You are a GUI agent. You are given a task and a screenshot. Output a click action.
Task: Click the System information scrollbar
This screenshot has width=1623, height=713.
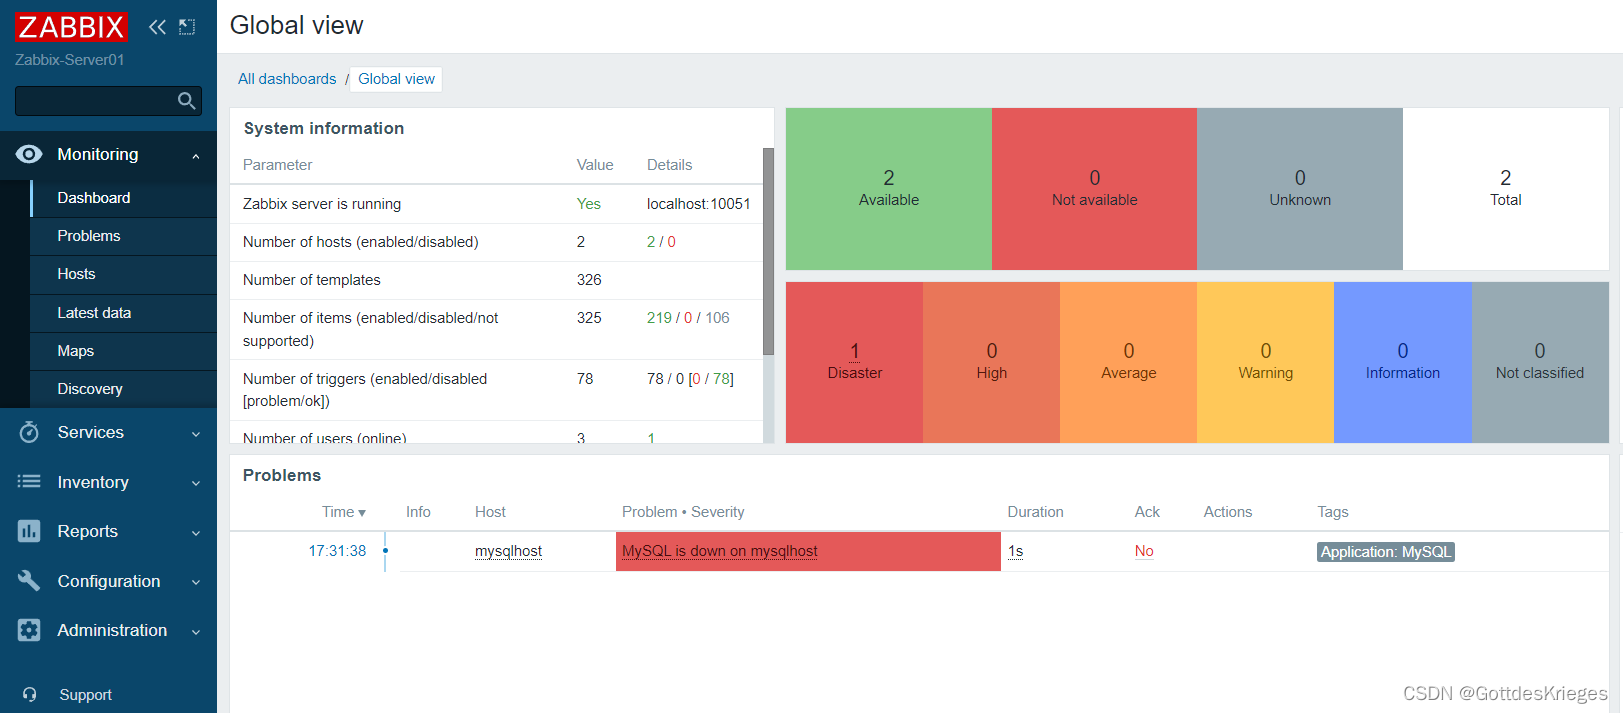pos(768,251)
